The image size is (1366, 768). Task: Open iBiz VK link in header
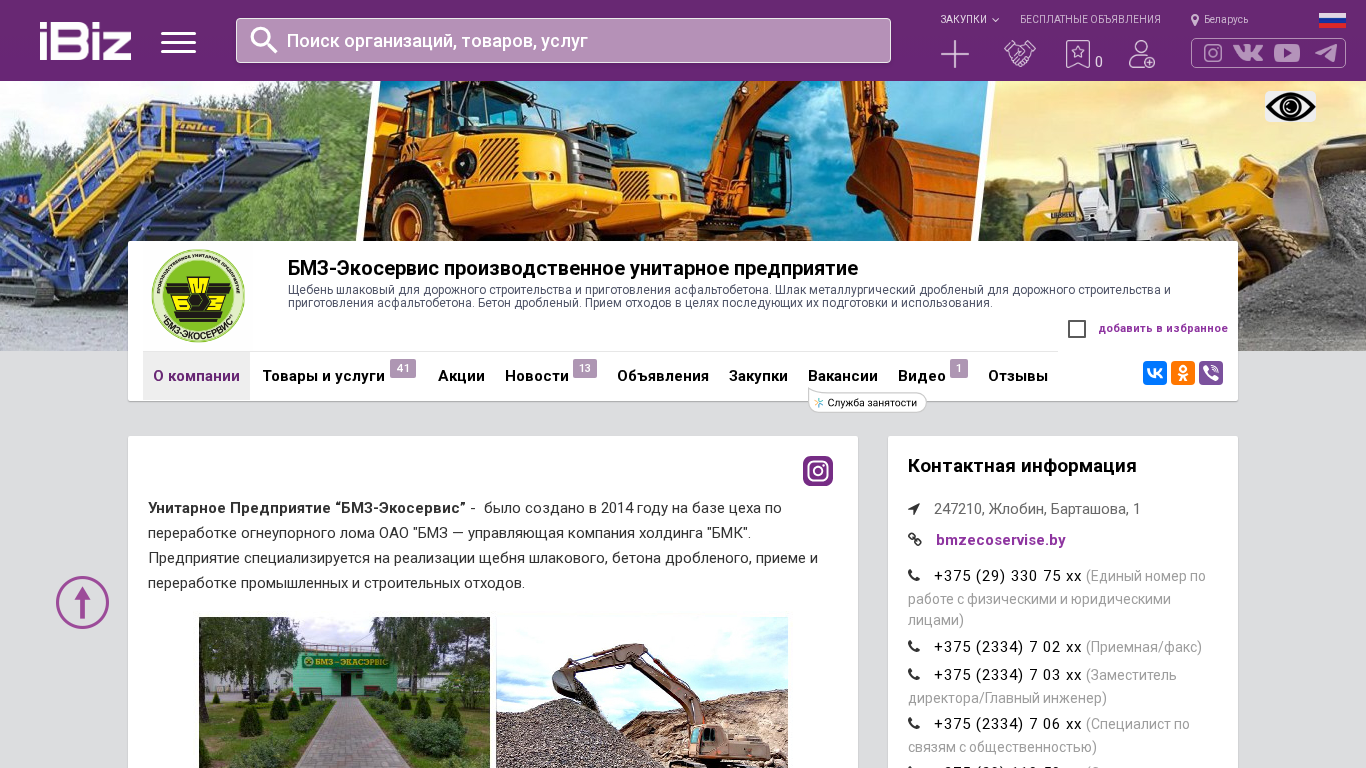click(1248, 53)
